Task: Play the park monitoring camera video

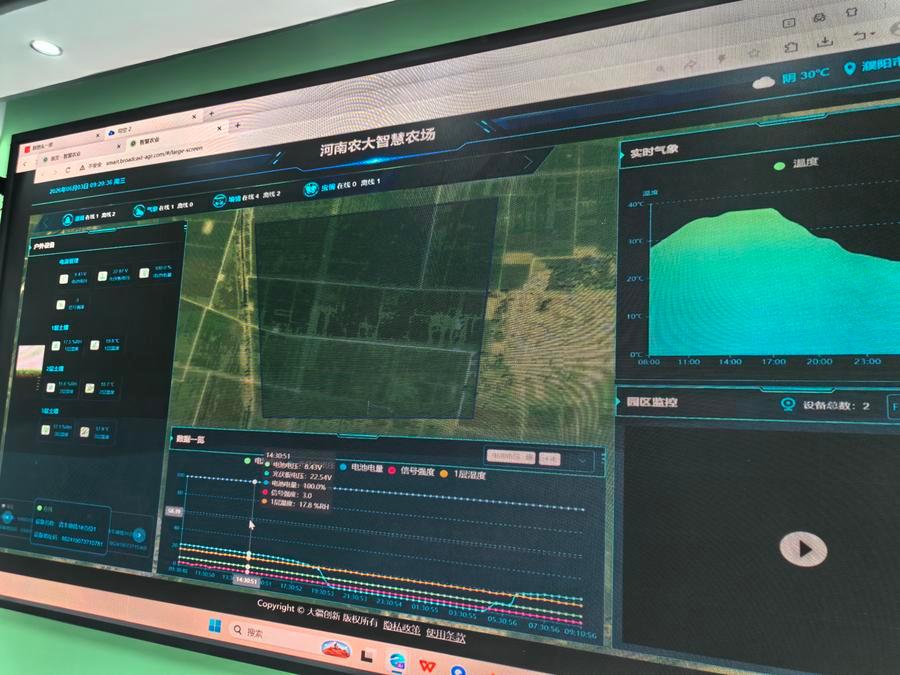Action: click(803, 549)
